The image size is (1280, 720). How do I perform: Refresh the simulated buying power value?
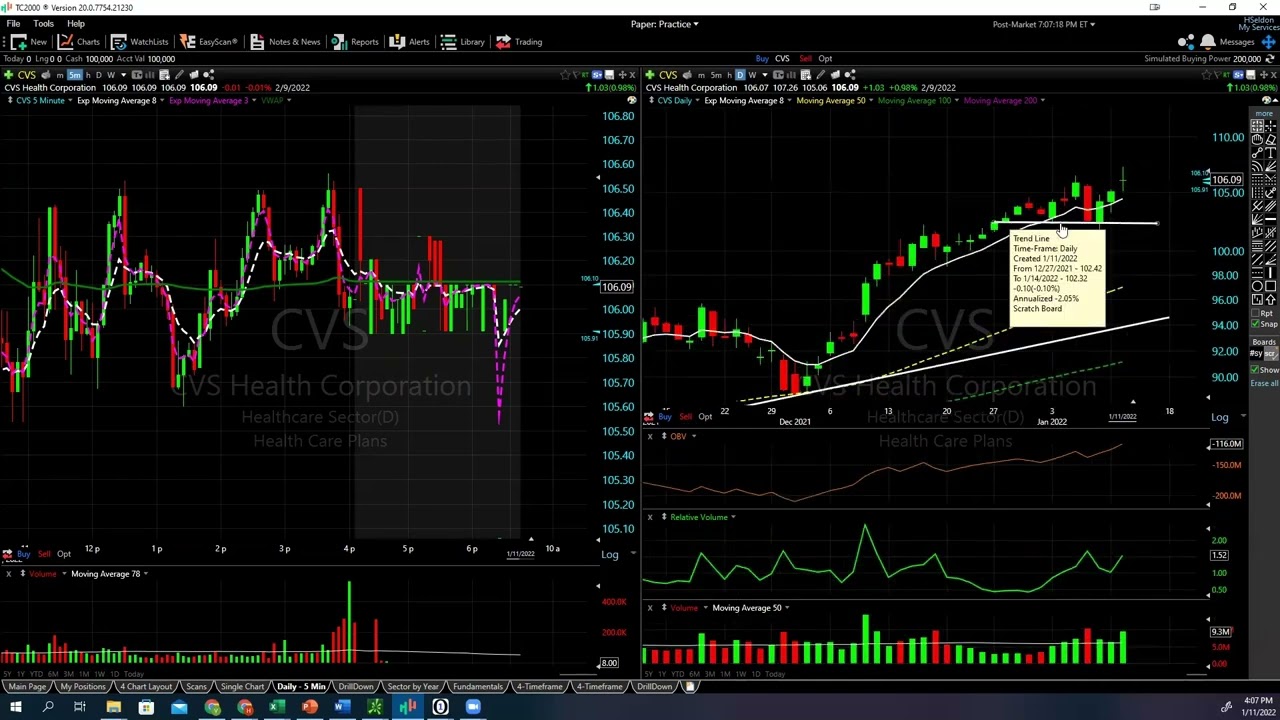pos(1268,58)
